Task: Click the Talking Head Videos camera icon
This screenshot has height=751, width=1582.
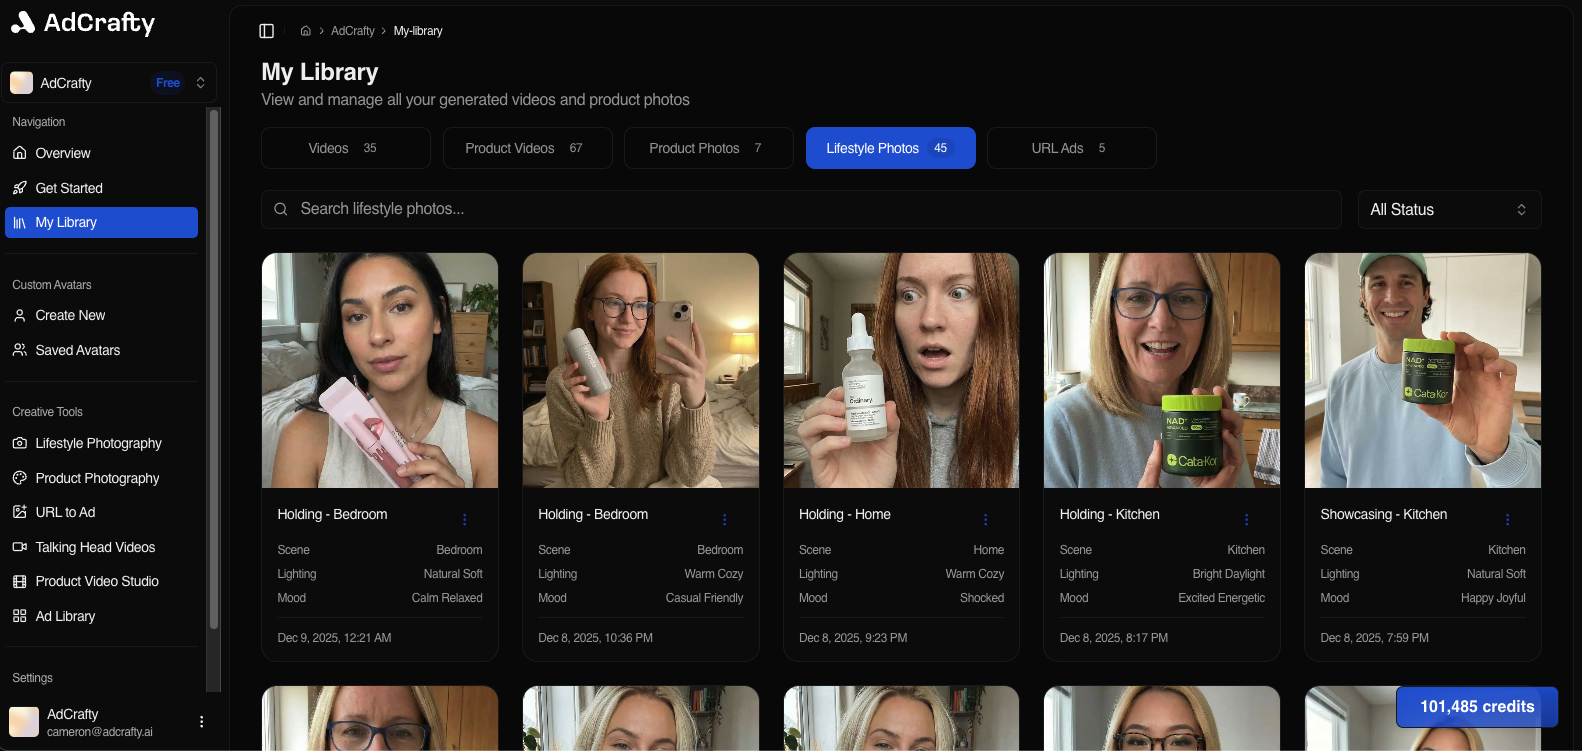Action: tap(20, 547)
